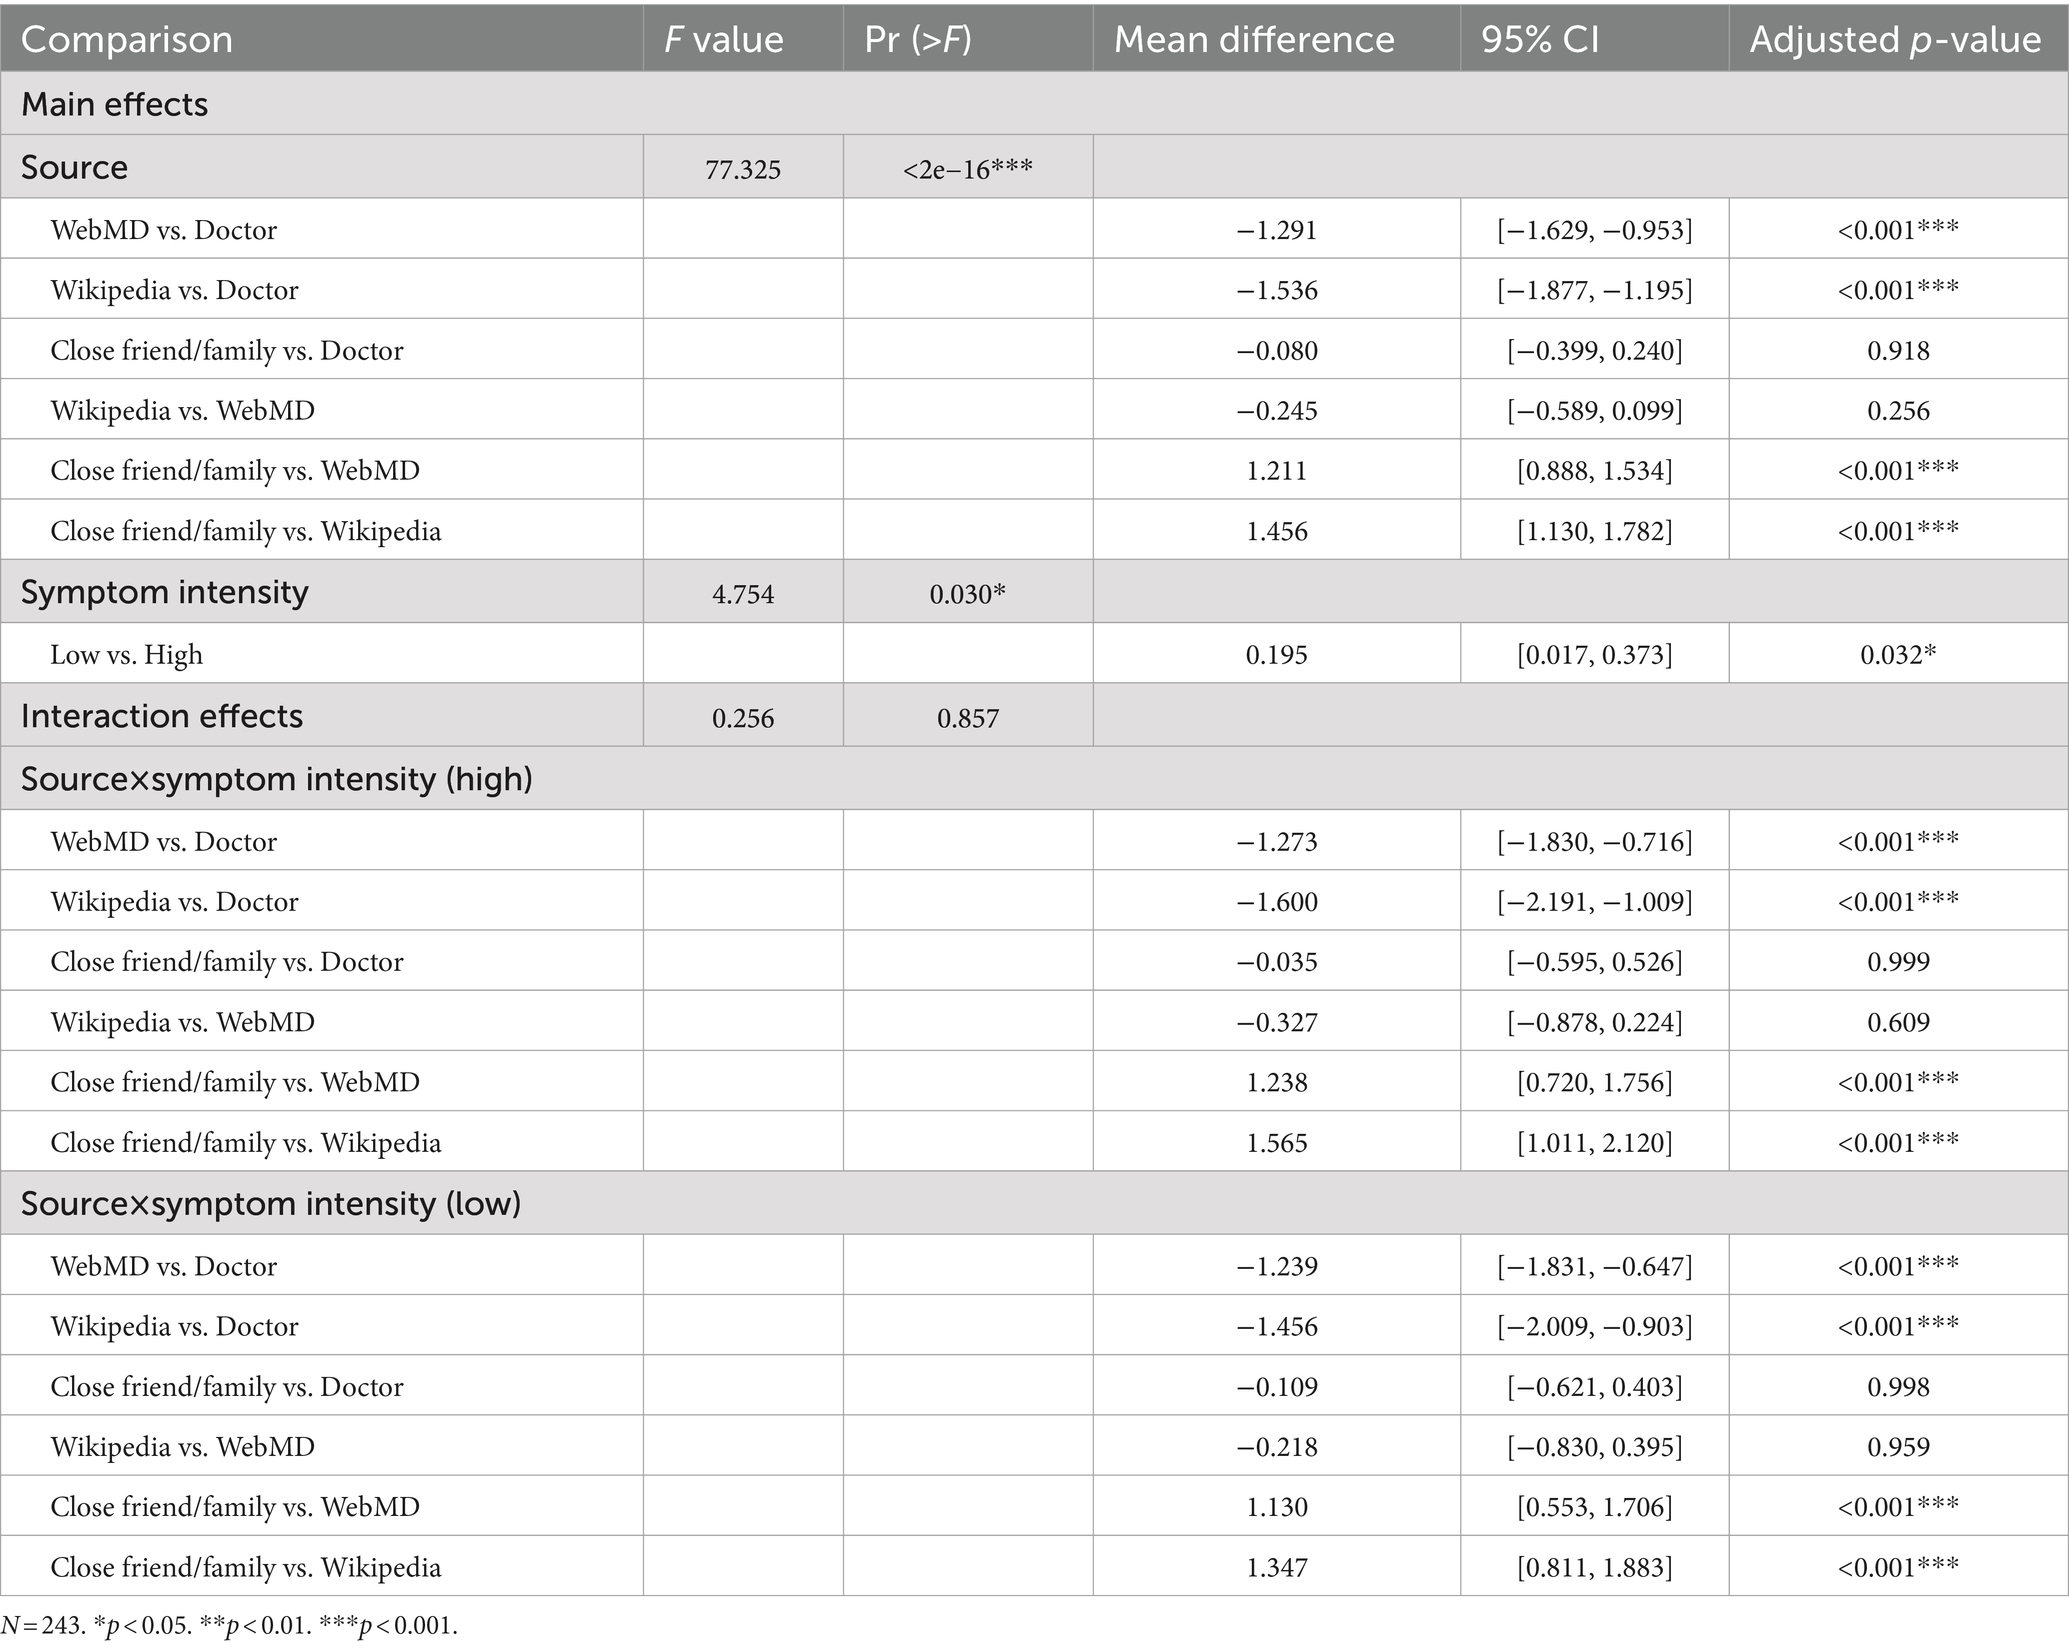Select the mean difference −0.327

point(1277,1022)
